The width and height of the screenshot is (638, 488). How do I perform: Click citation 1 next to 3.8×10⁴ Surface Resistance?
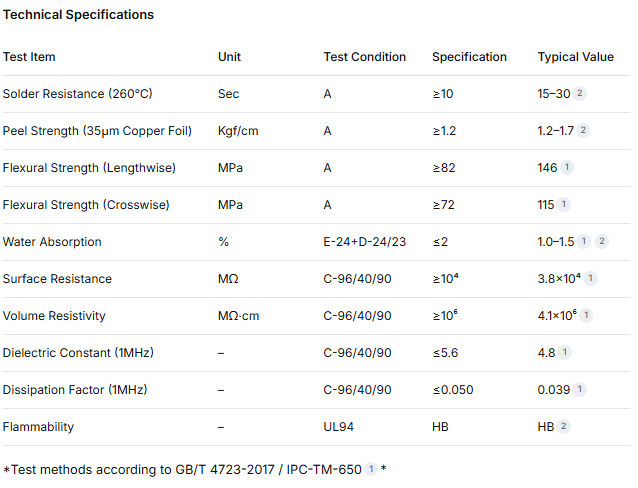pyautogui.click(x=590, y=278)
